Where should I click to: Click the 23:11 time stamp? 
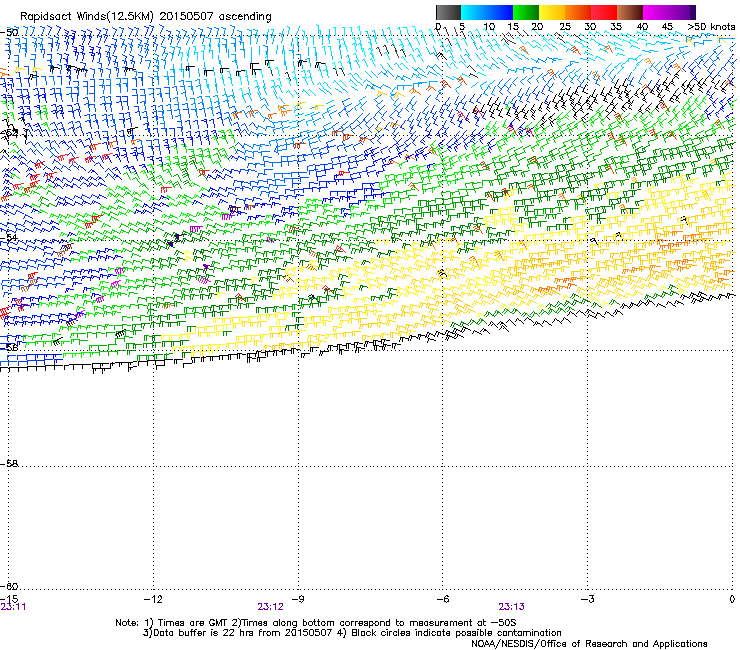[13, 607]
